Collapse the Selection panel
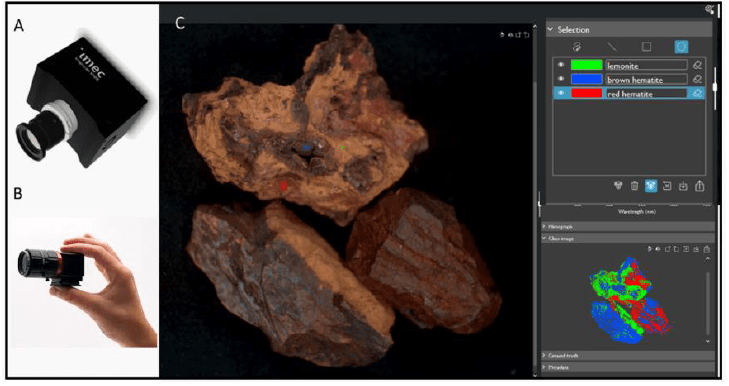729x386 pixels. tap(550, 29)
